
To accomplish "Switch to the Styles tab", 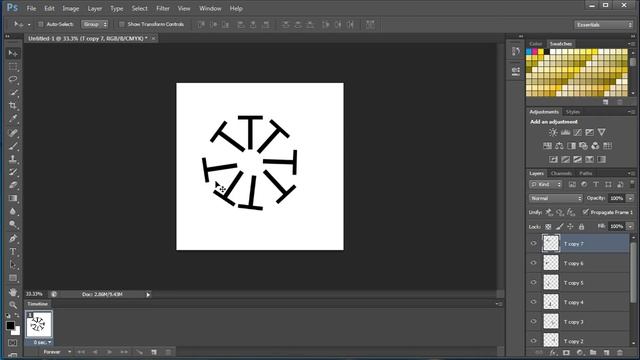I will coord(573,112).
